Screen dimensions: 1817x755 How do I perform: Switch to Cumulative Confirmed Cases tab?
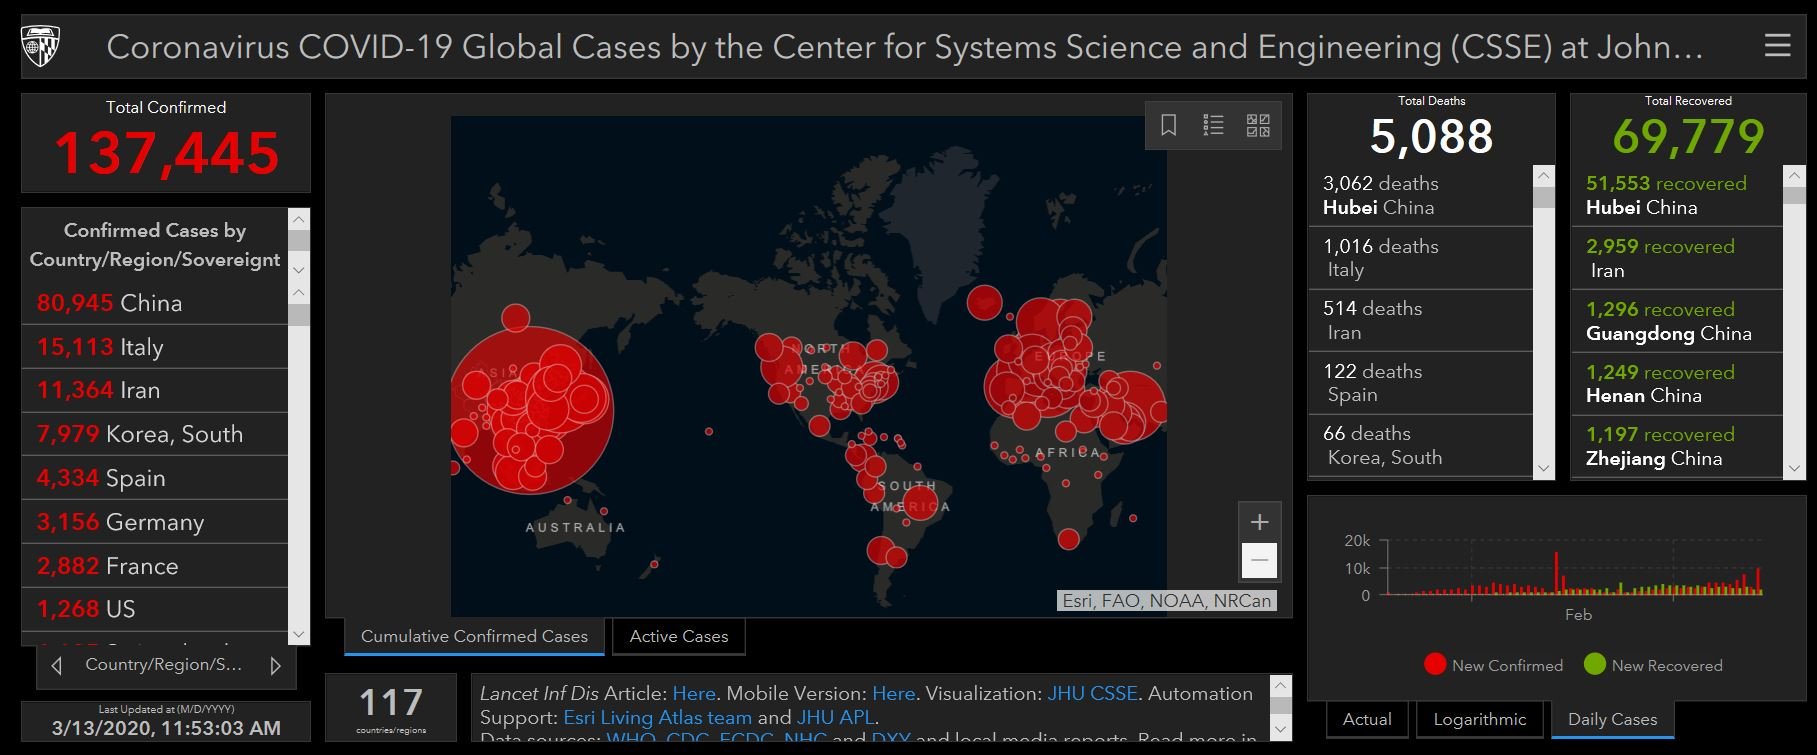pyautogui.click(x=474, y=636)
